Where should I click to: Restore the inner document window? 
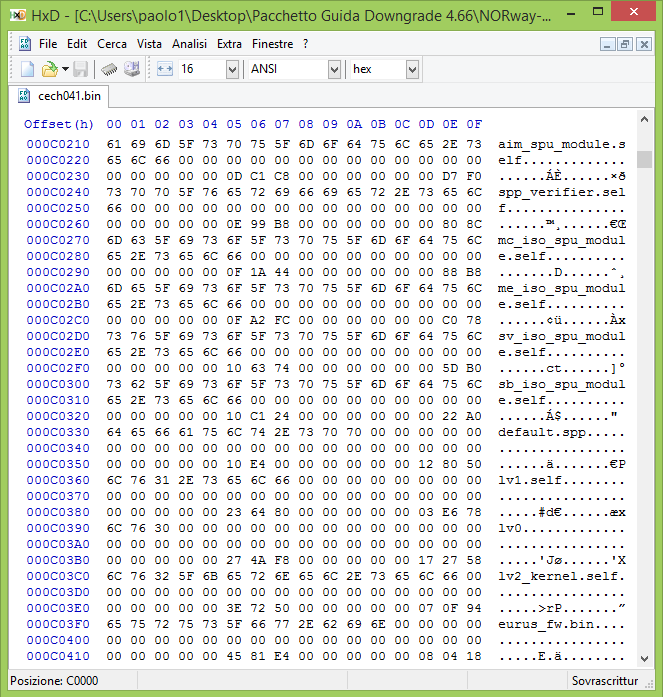pos(624,44)
